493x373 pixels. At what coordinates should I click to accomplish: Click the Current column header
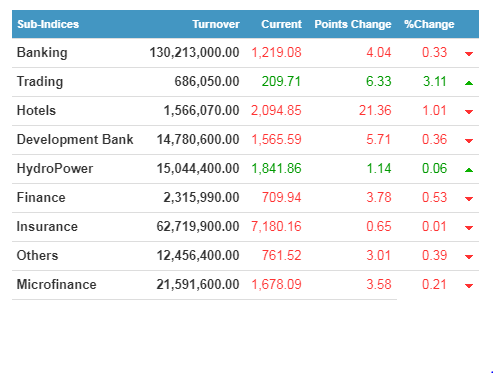pyautogui.click(x=281, y=24)
